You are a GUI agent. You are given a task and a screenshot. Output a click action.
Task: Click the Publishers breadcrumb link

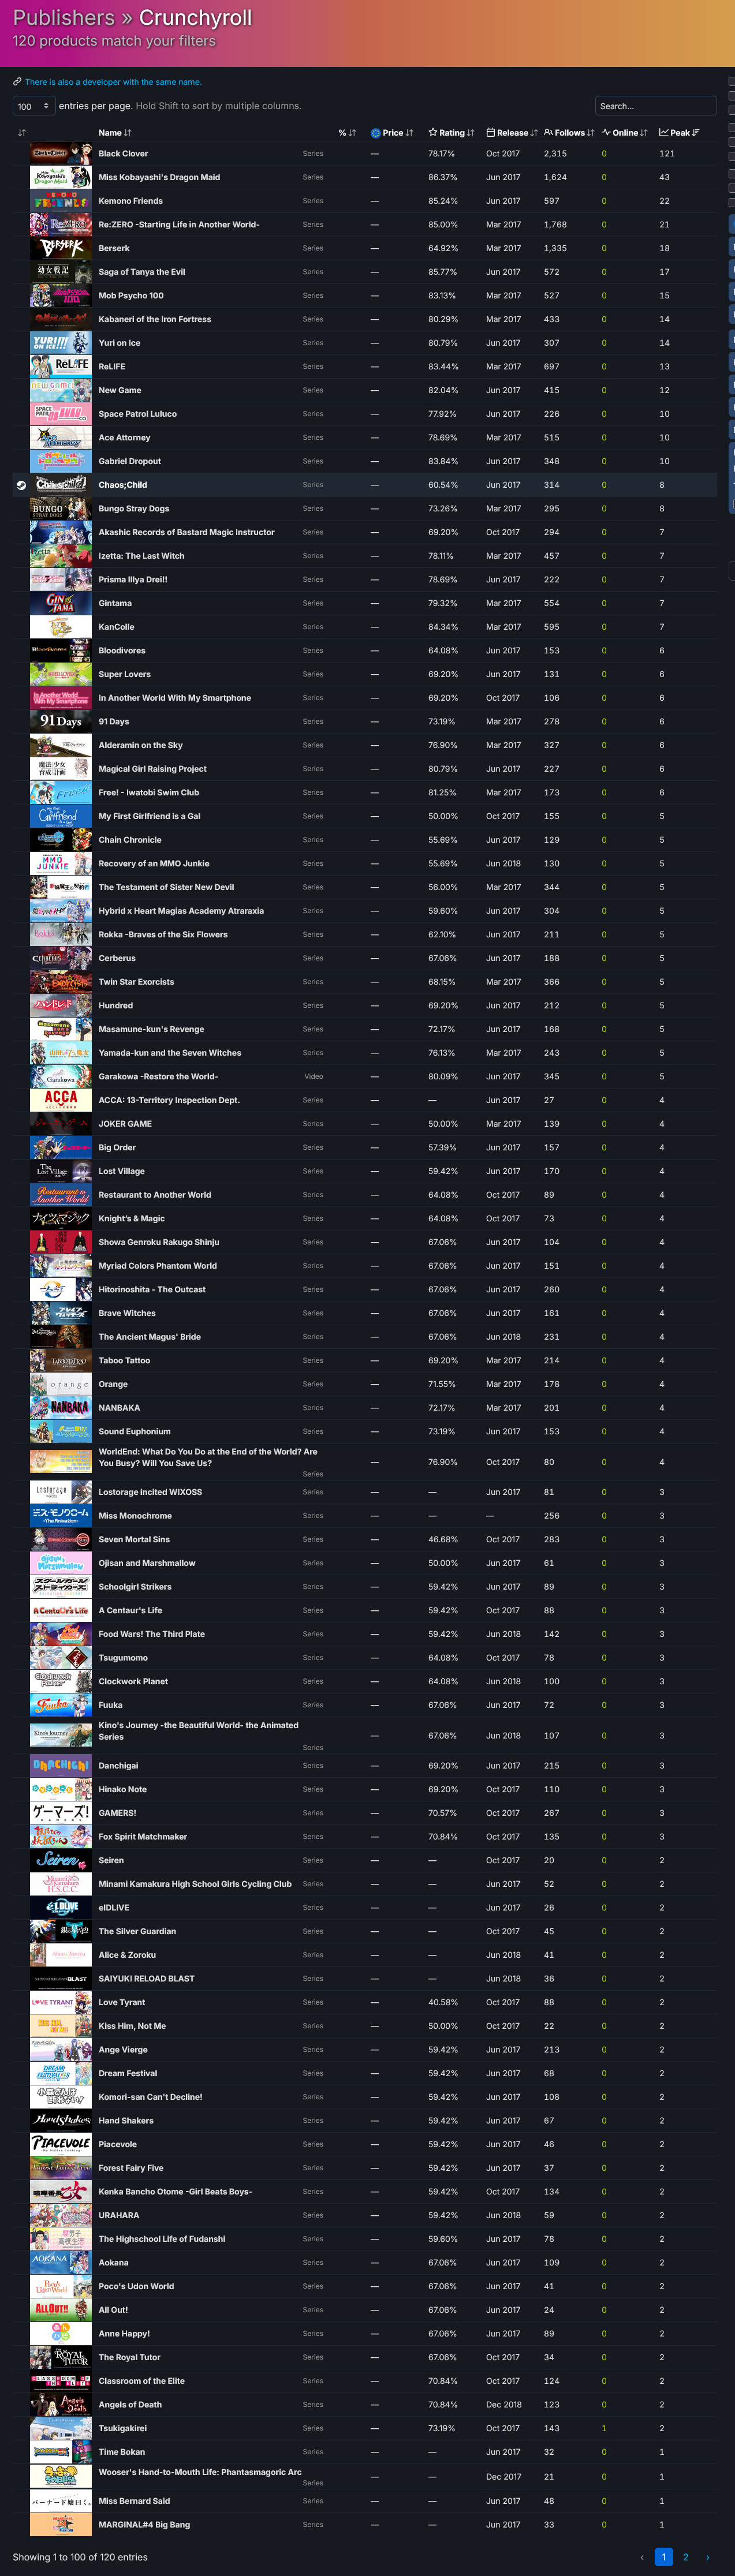point(64,18)
